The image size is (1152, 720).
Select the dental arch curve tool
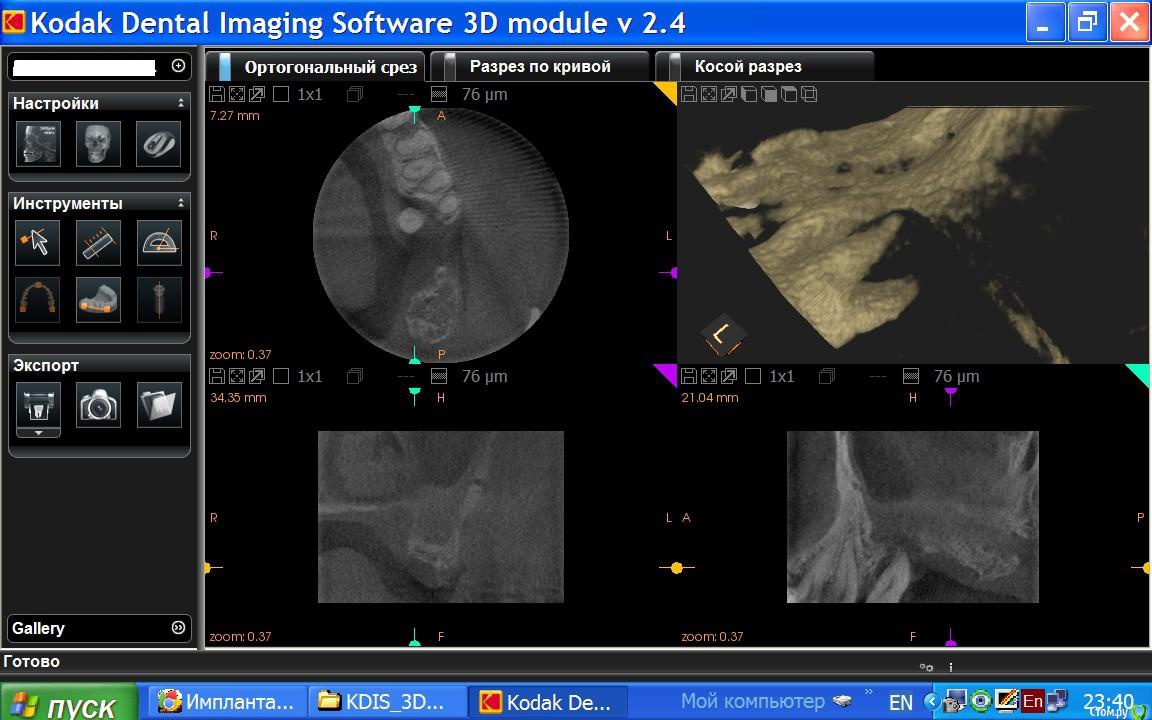tap(38, 300)
